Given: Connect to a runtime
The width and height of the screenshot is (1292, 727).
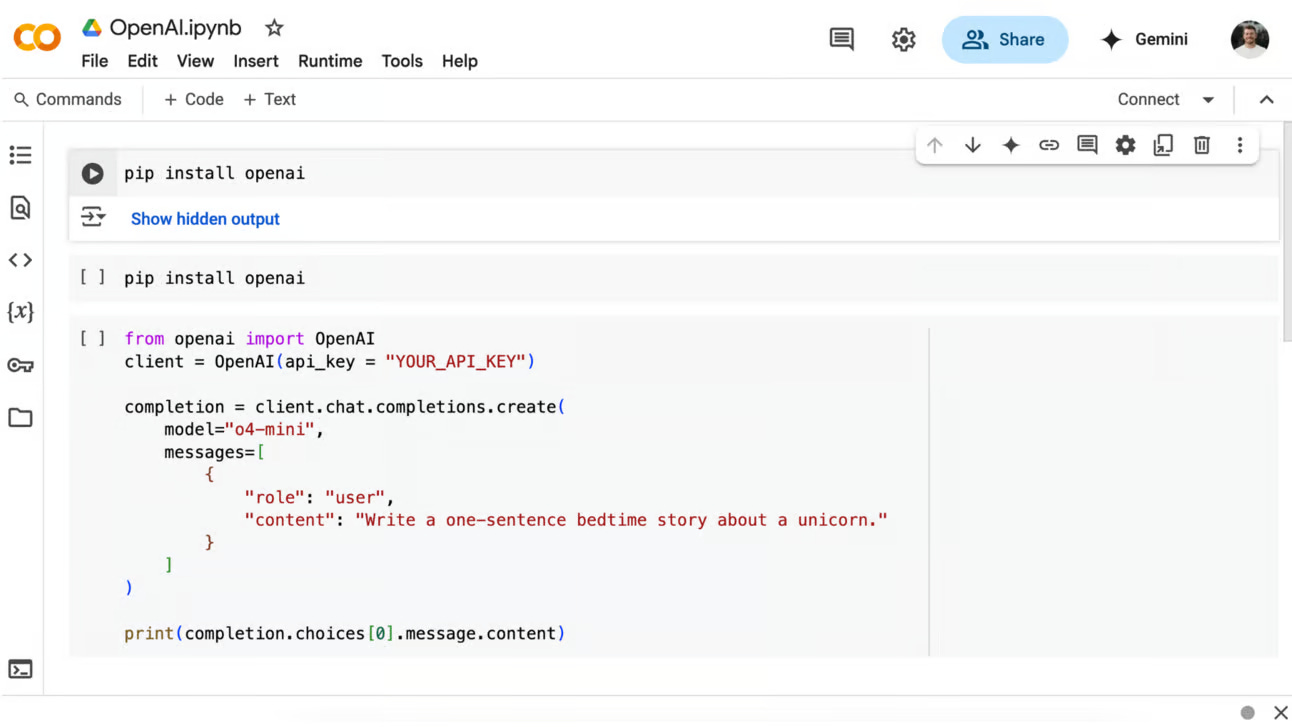Looking at the screenshot, I should tap(1148, 99).
